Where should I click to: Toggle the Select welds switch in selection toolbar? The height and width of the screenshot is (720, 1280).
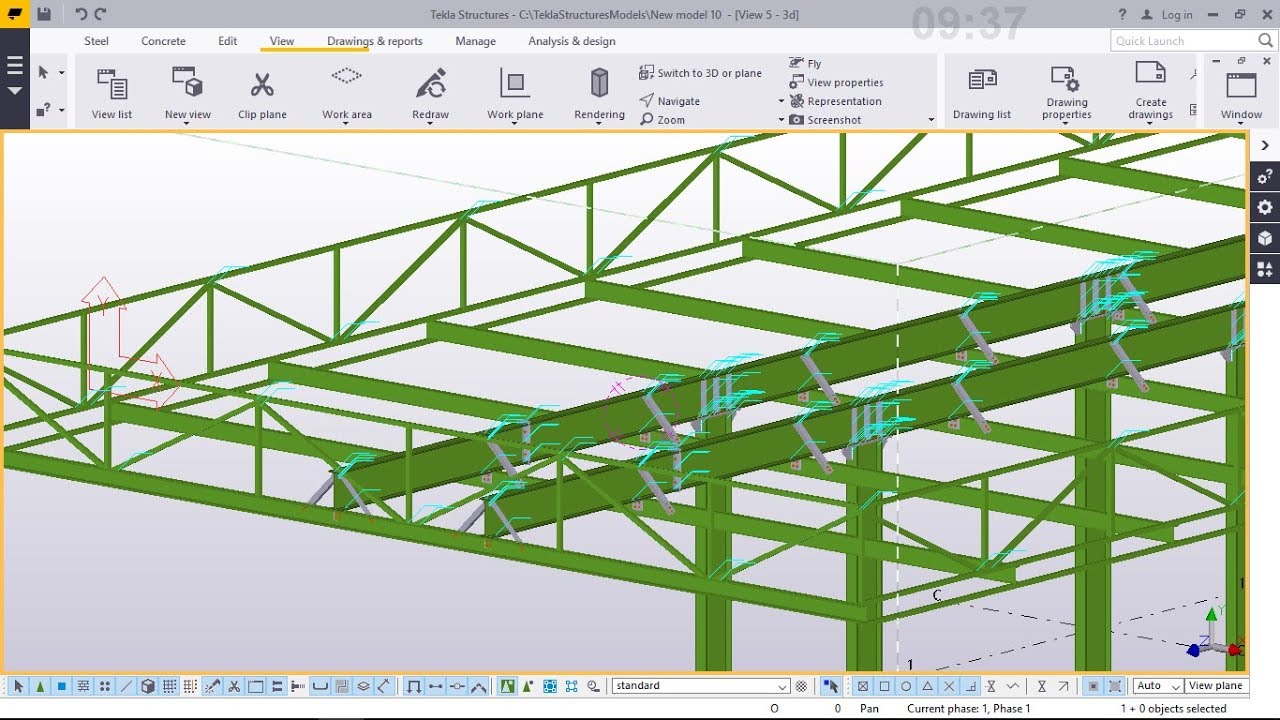click(x=213, y=686)
